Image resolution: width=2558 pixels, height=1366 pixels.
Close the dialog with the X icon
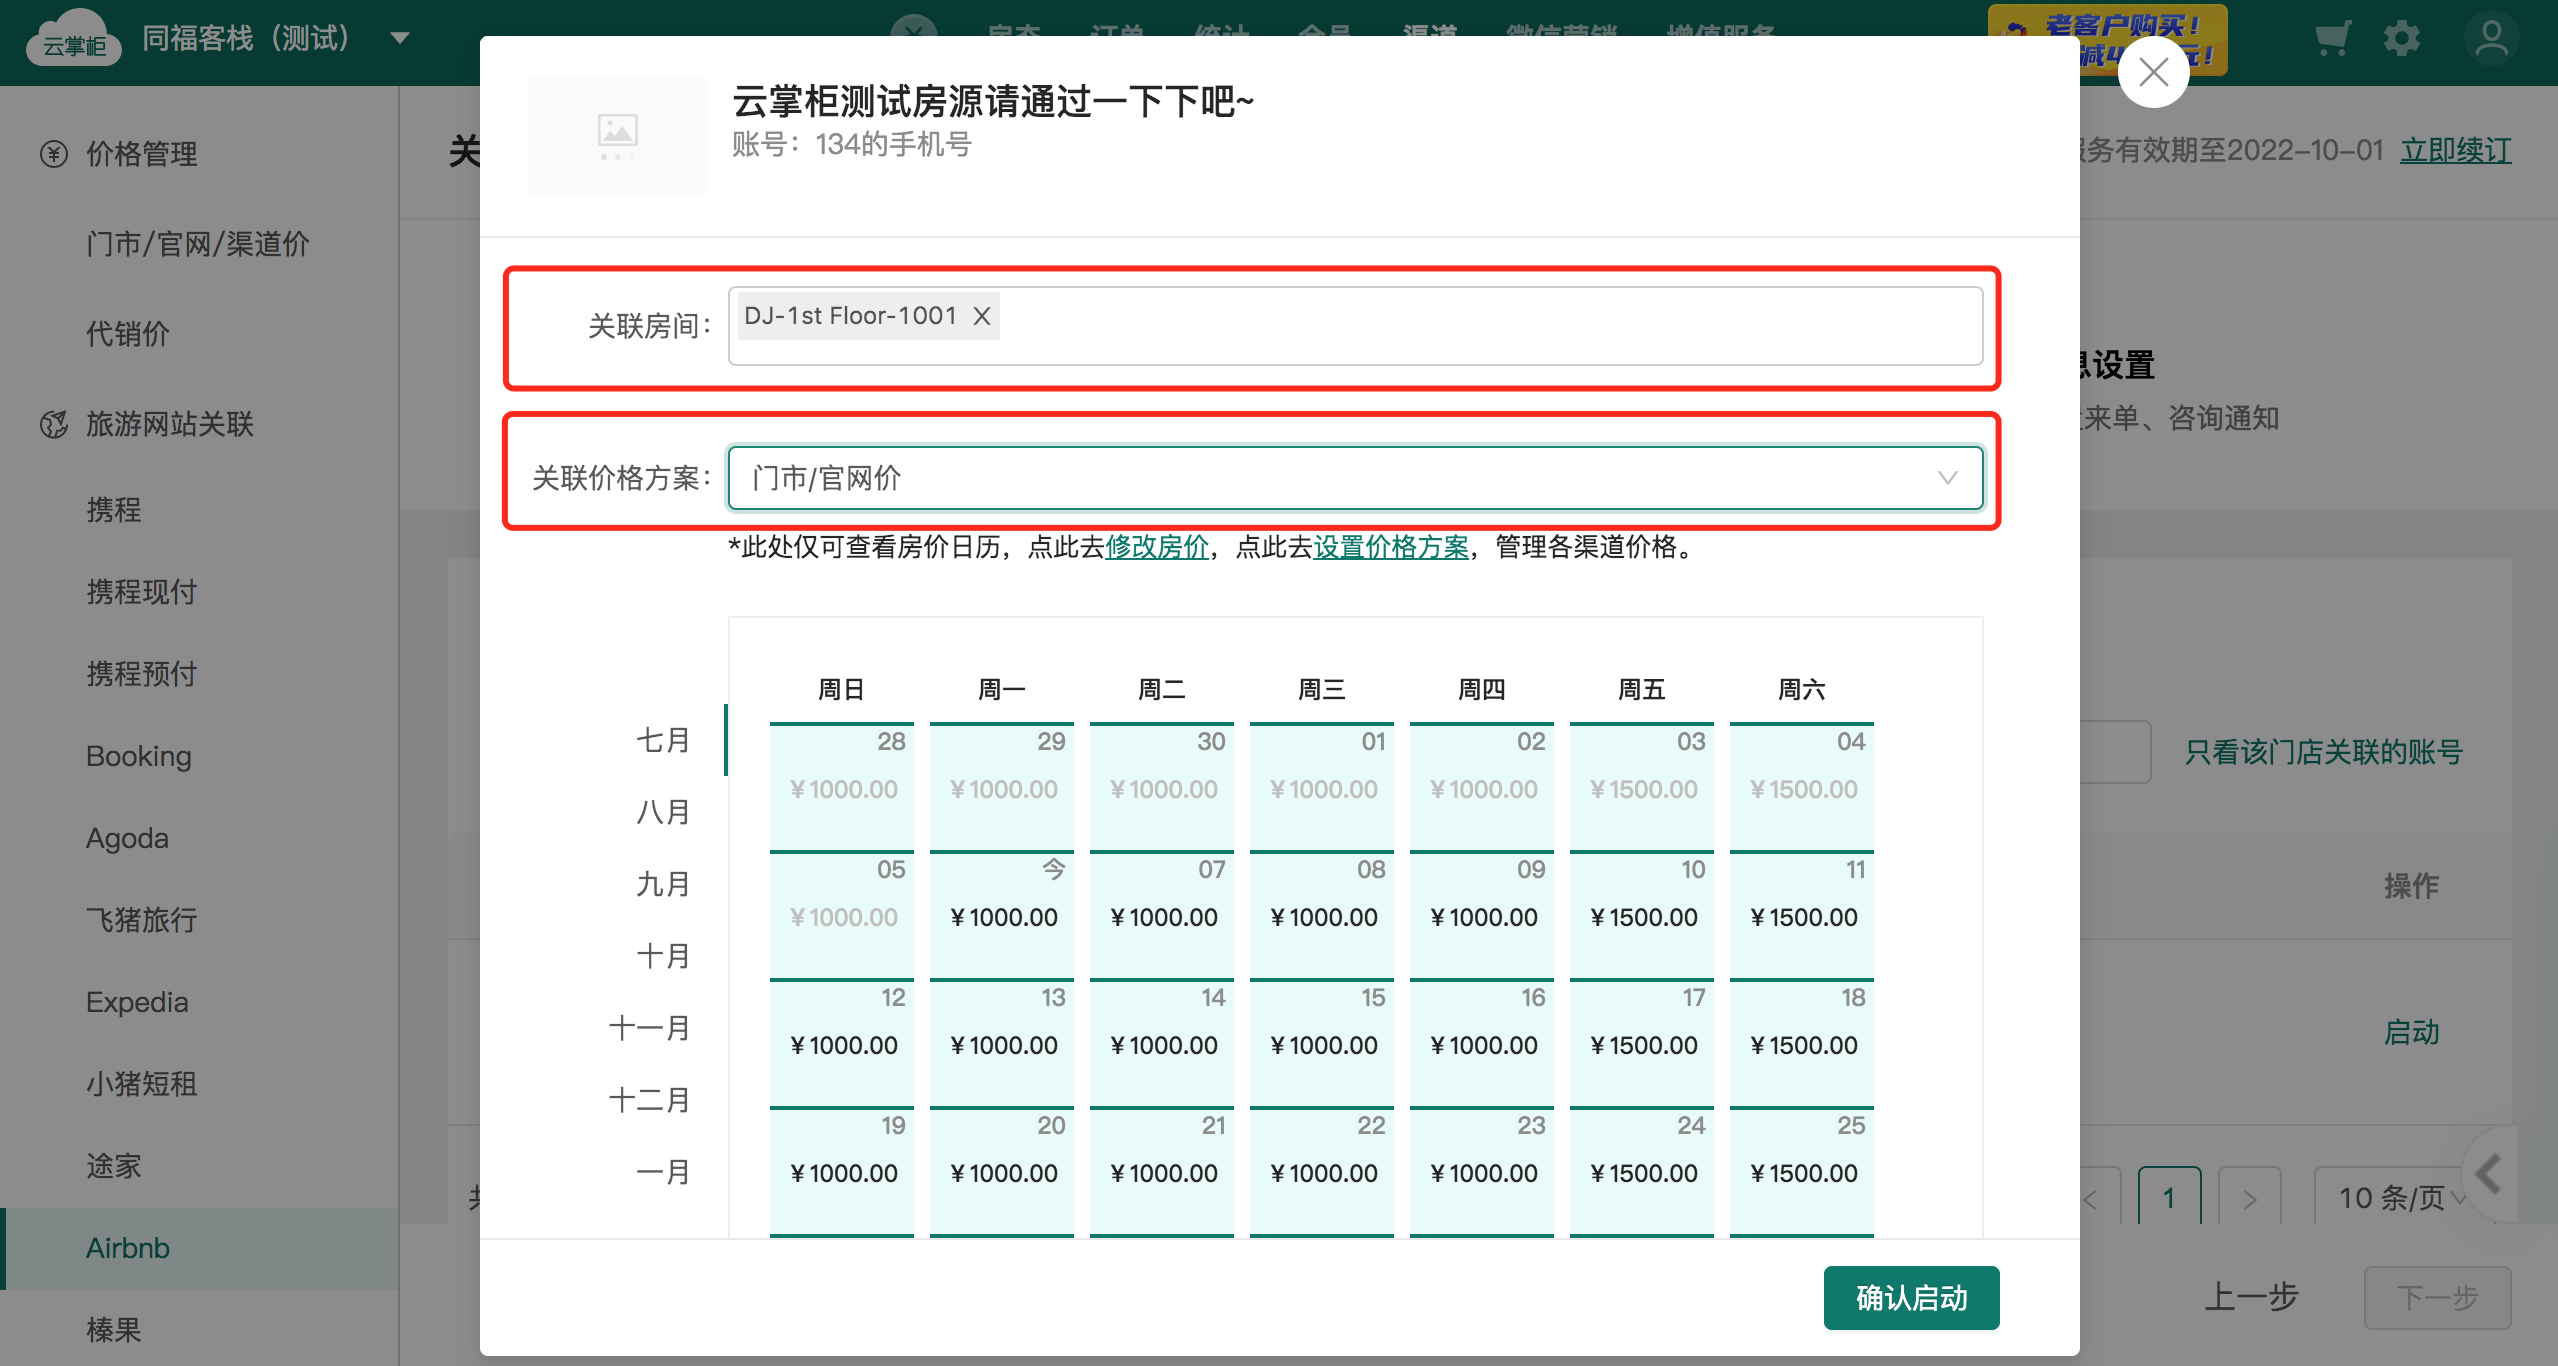tap(2152, 72)
